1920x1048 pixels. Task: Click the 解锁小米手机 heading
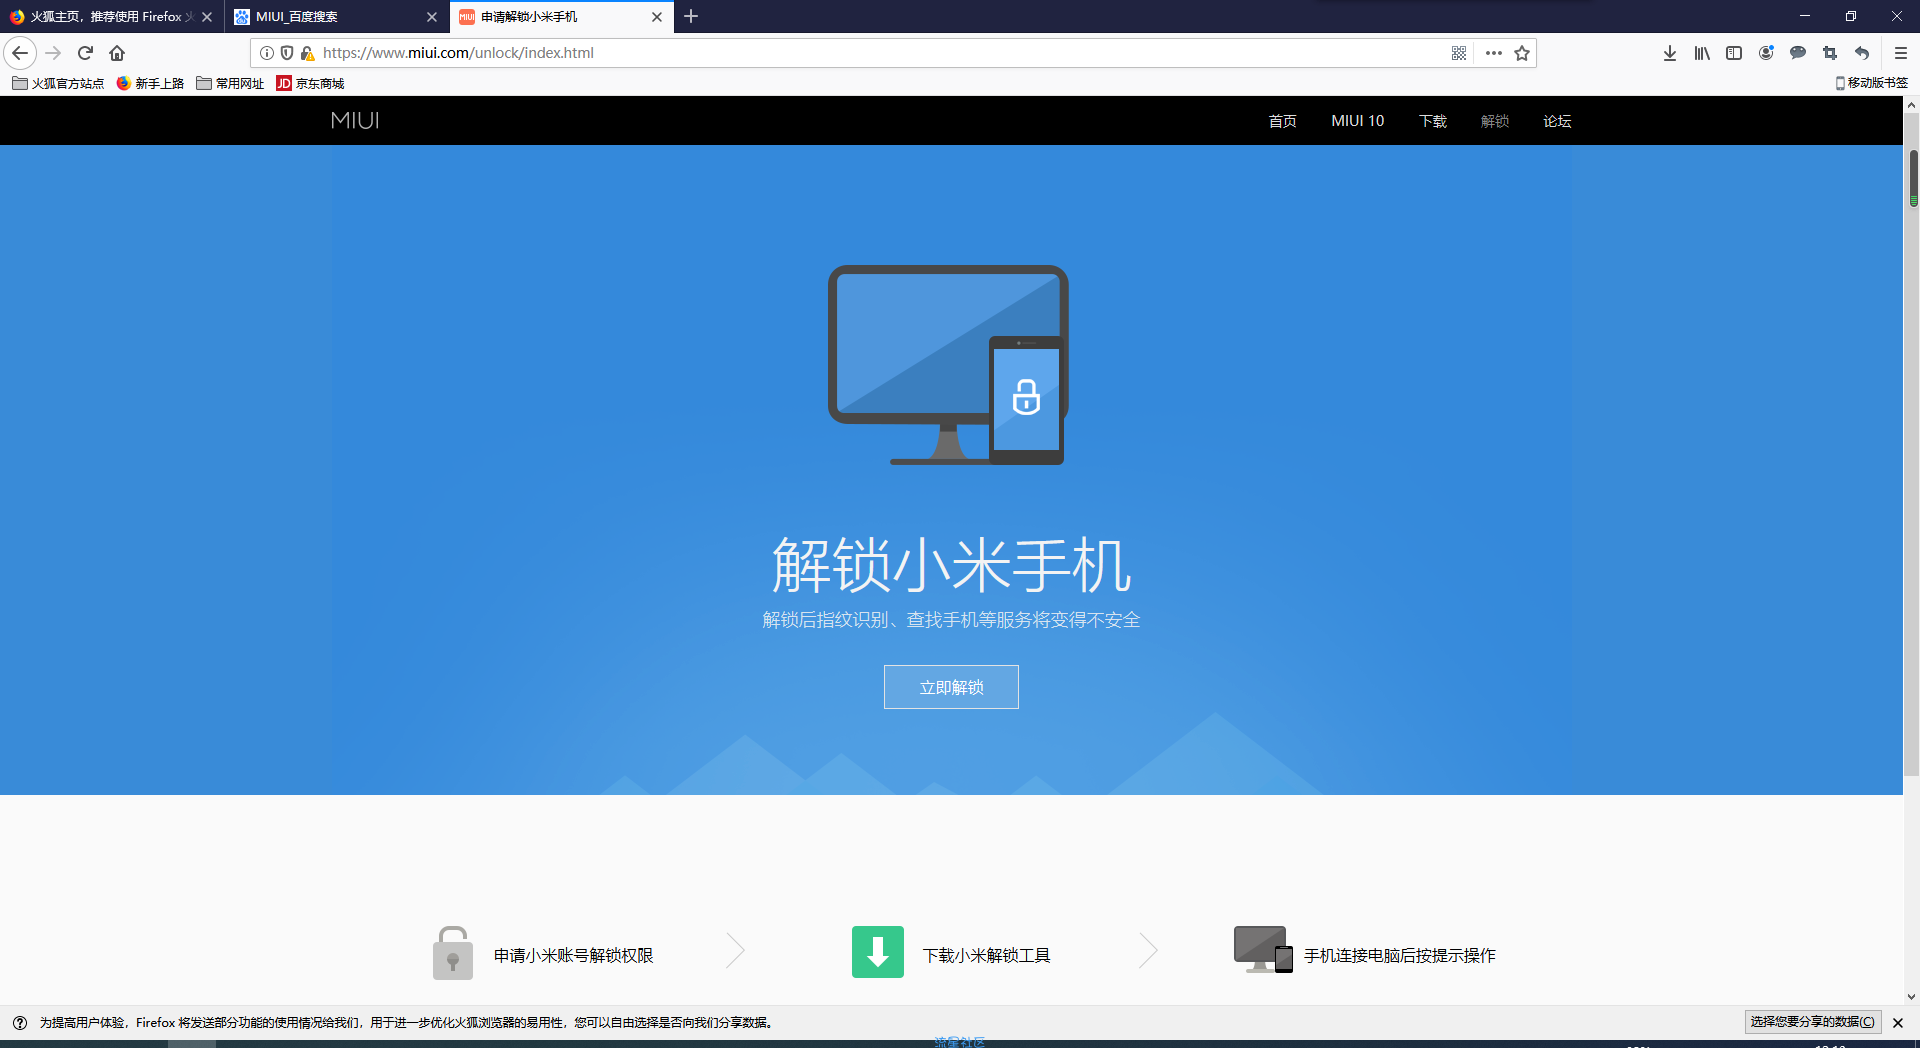(x=951, y=565)
